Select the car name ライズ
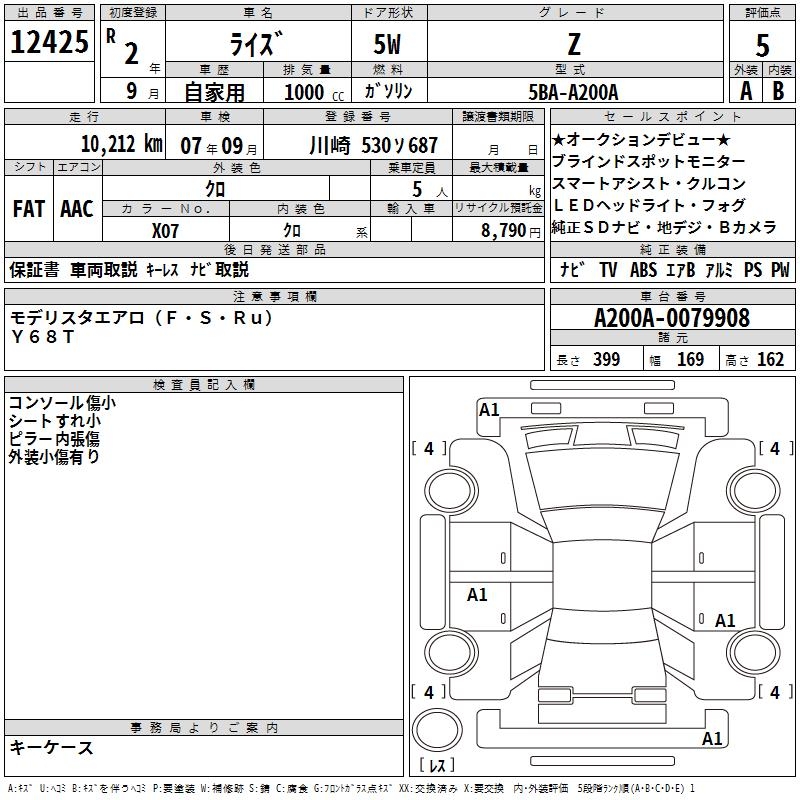800x800 pixels. click(256, 44)
